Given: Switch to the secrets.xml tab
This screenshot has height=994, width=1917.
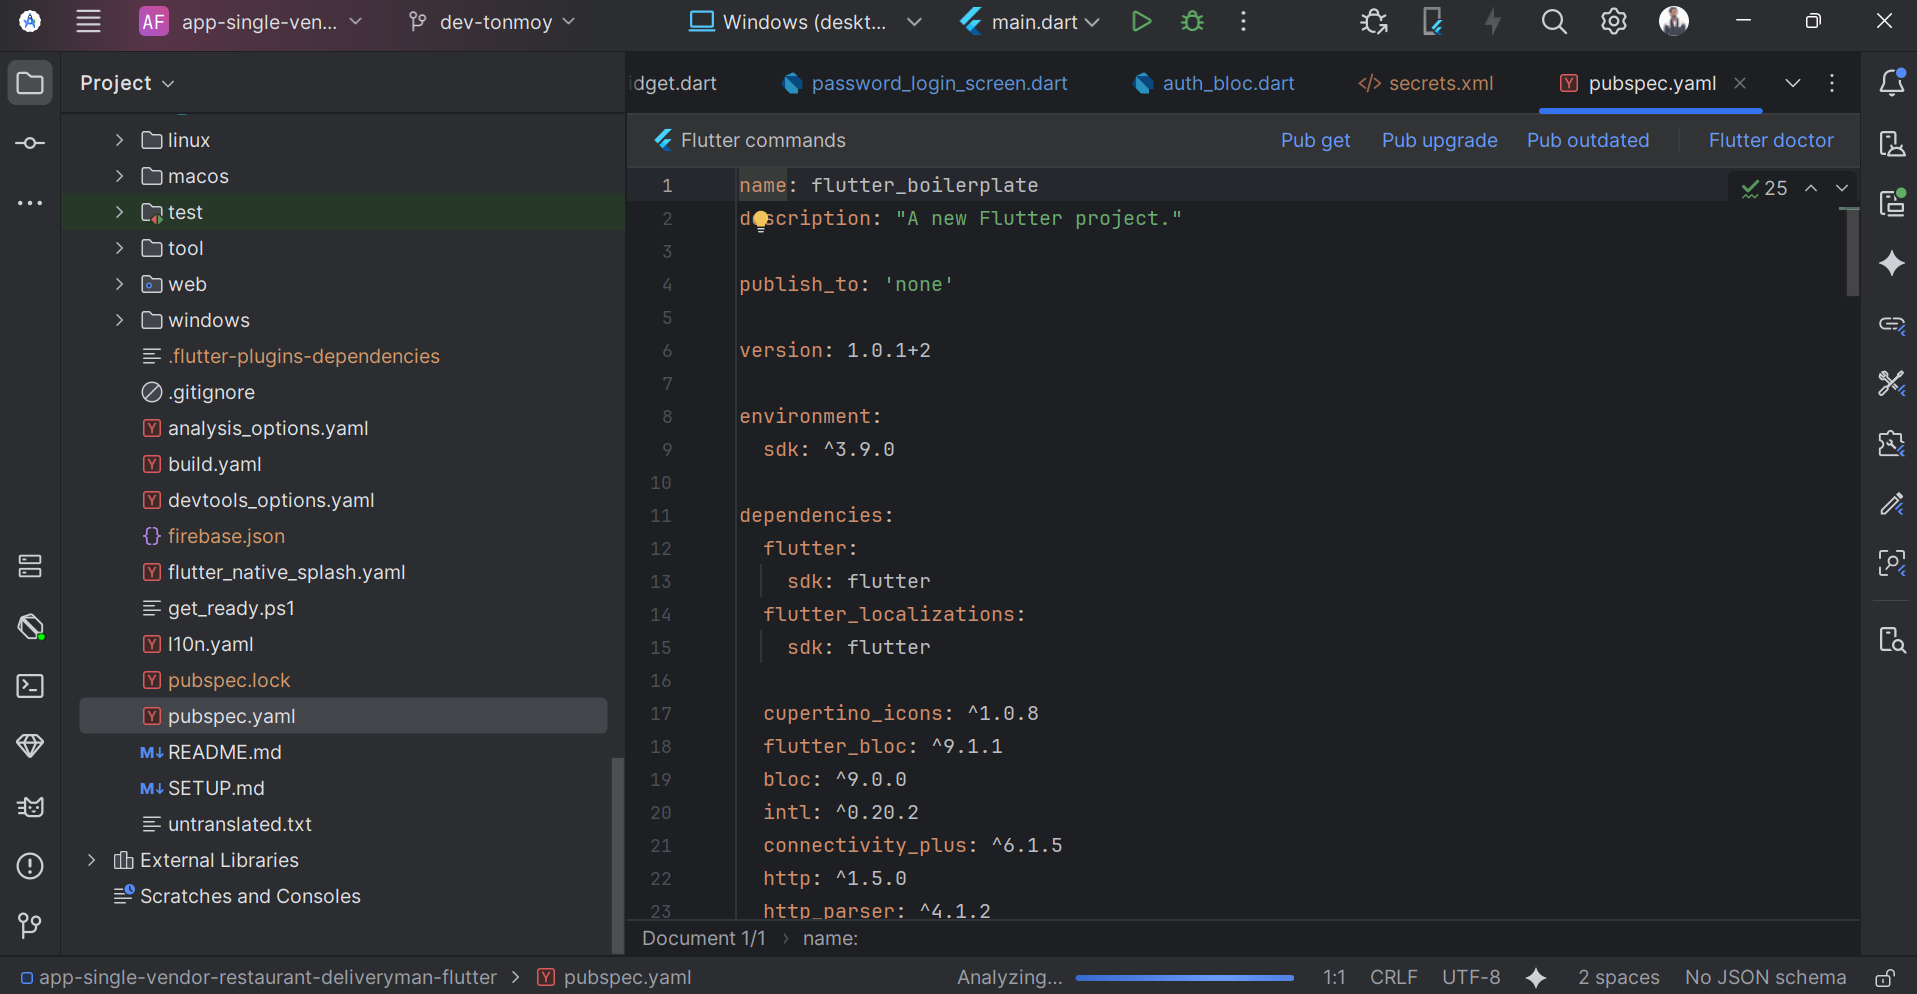Looking at the screenshot, I should pyautogui.click(x=1440, y=84).
